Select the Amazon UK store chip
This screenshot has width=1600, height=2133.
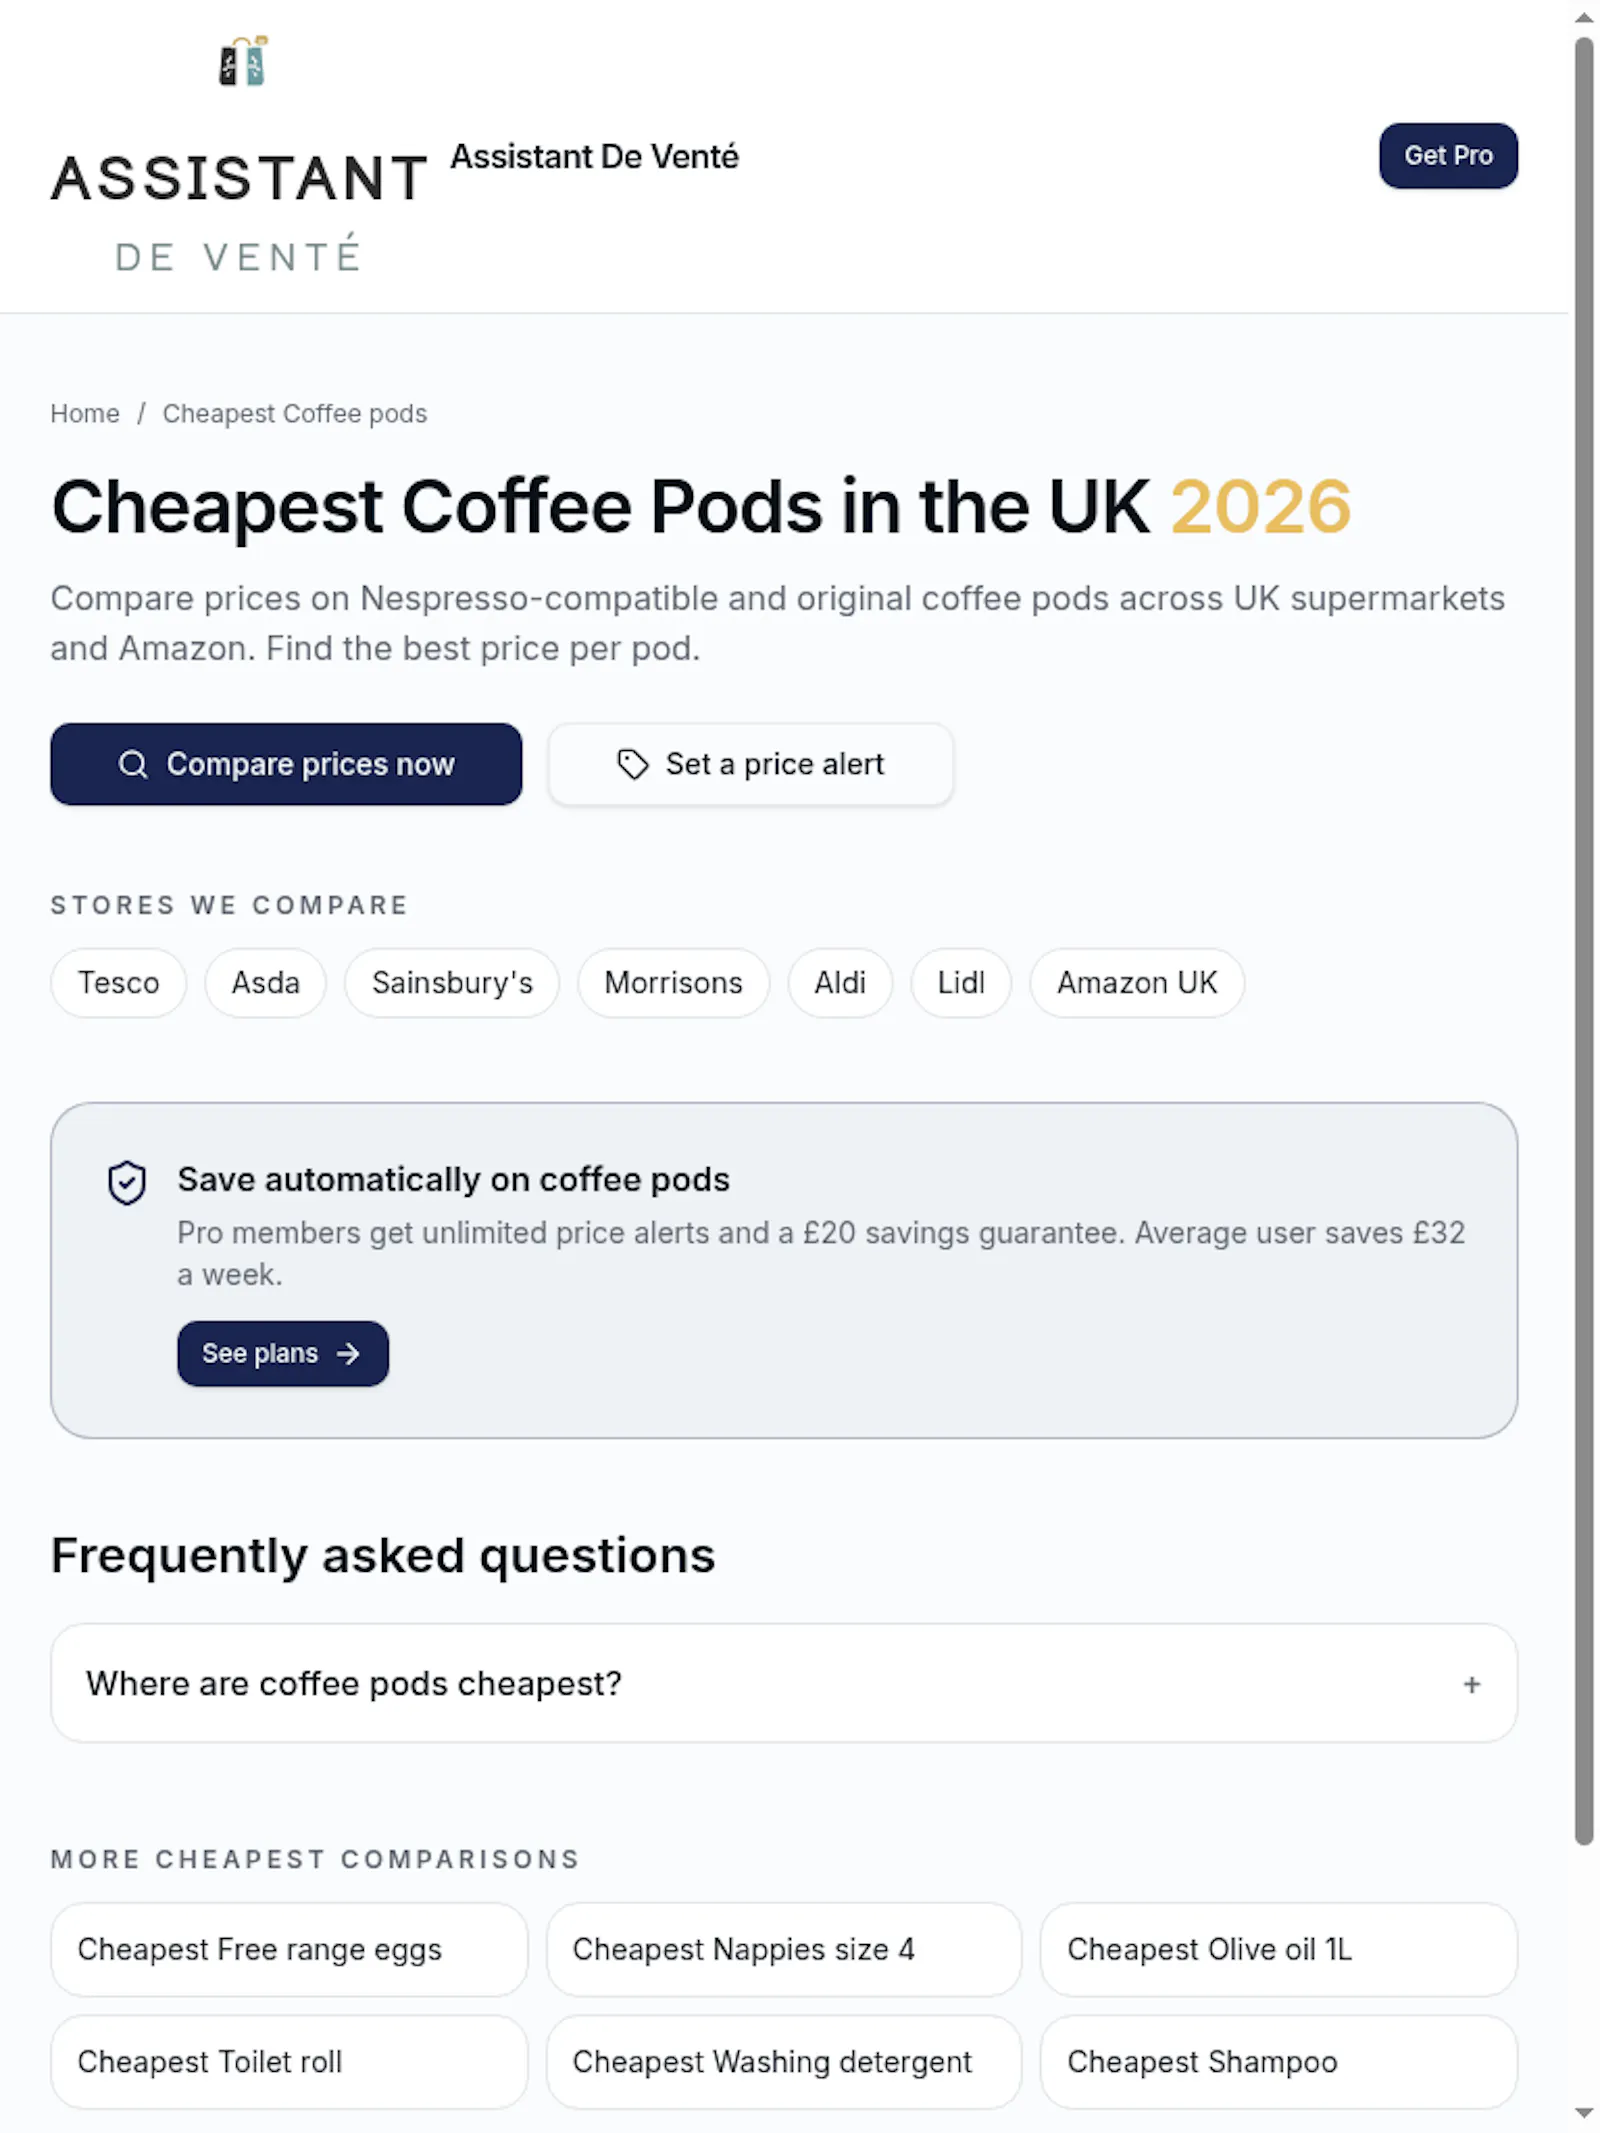[x=1137, y=982]
